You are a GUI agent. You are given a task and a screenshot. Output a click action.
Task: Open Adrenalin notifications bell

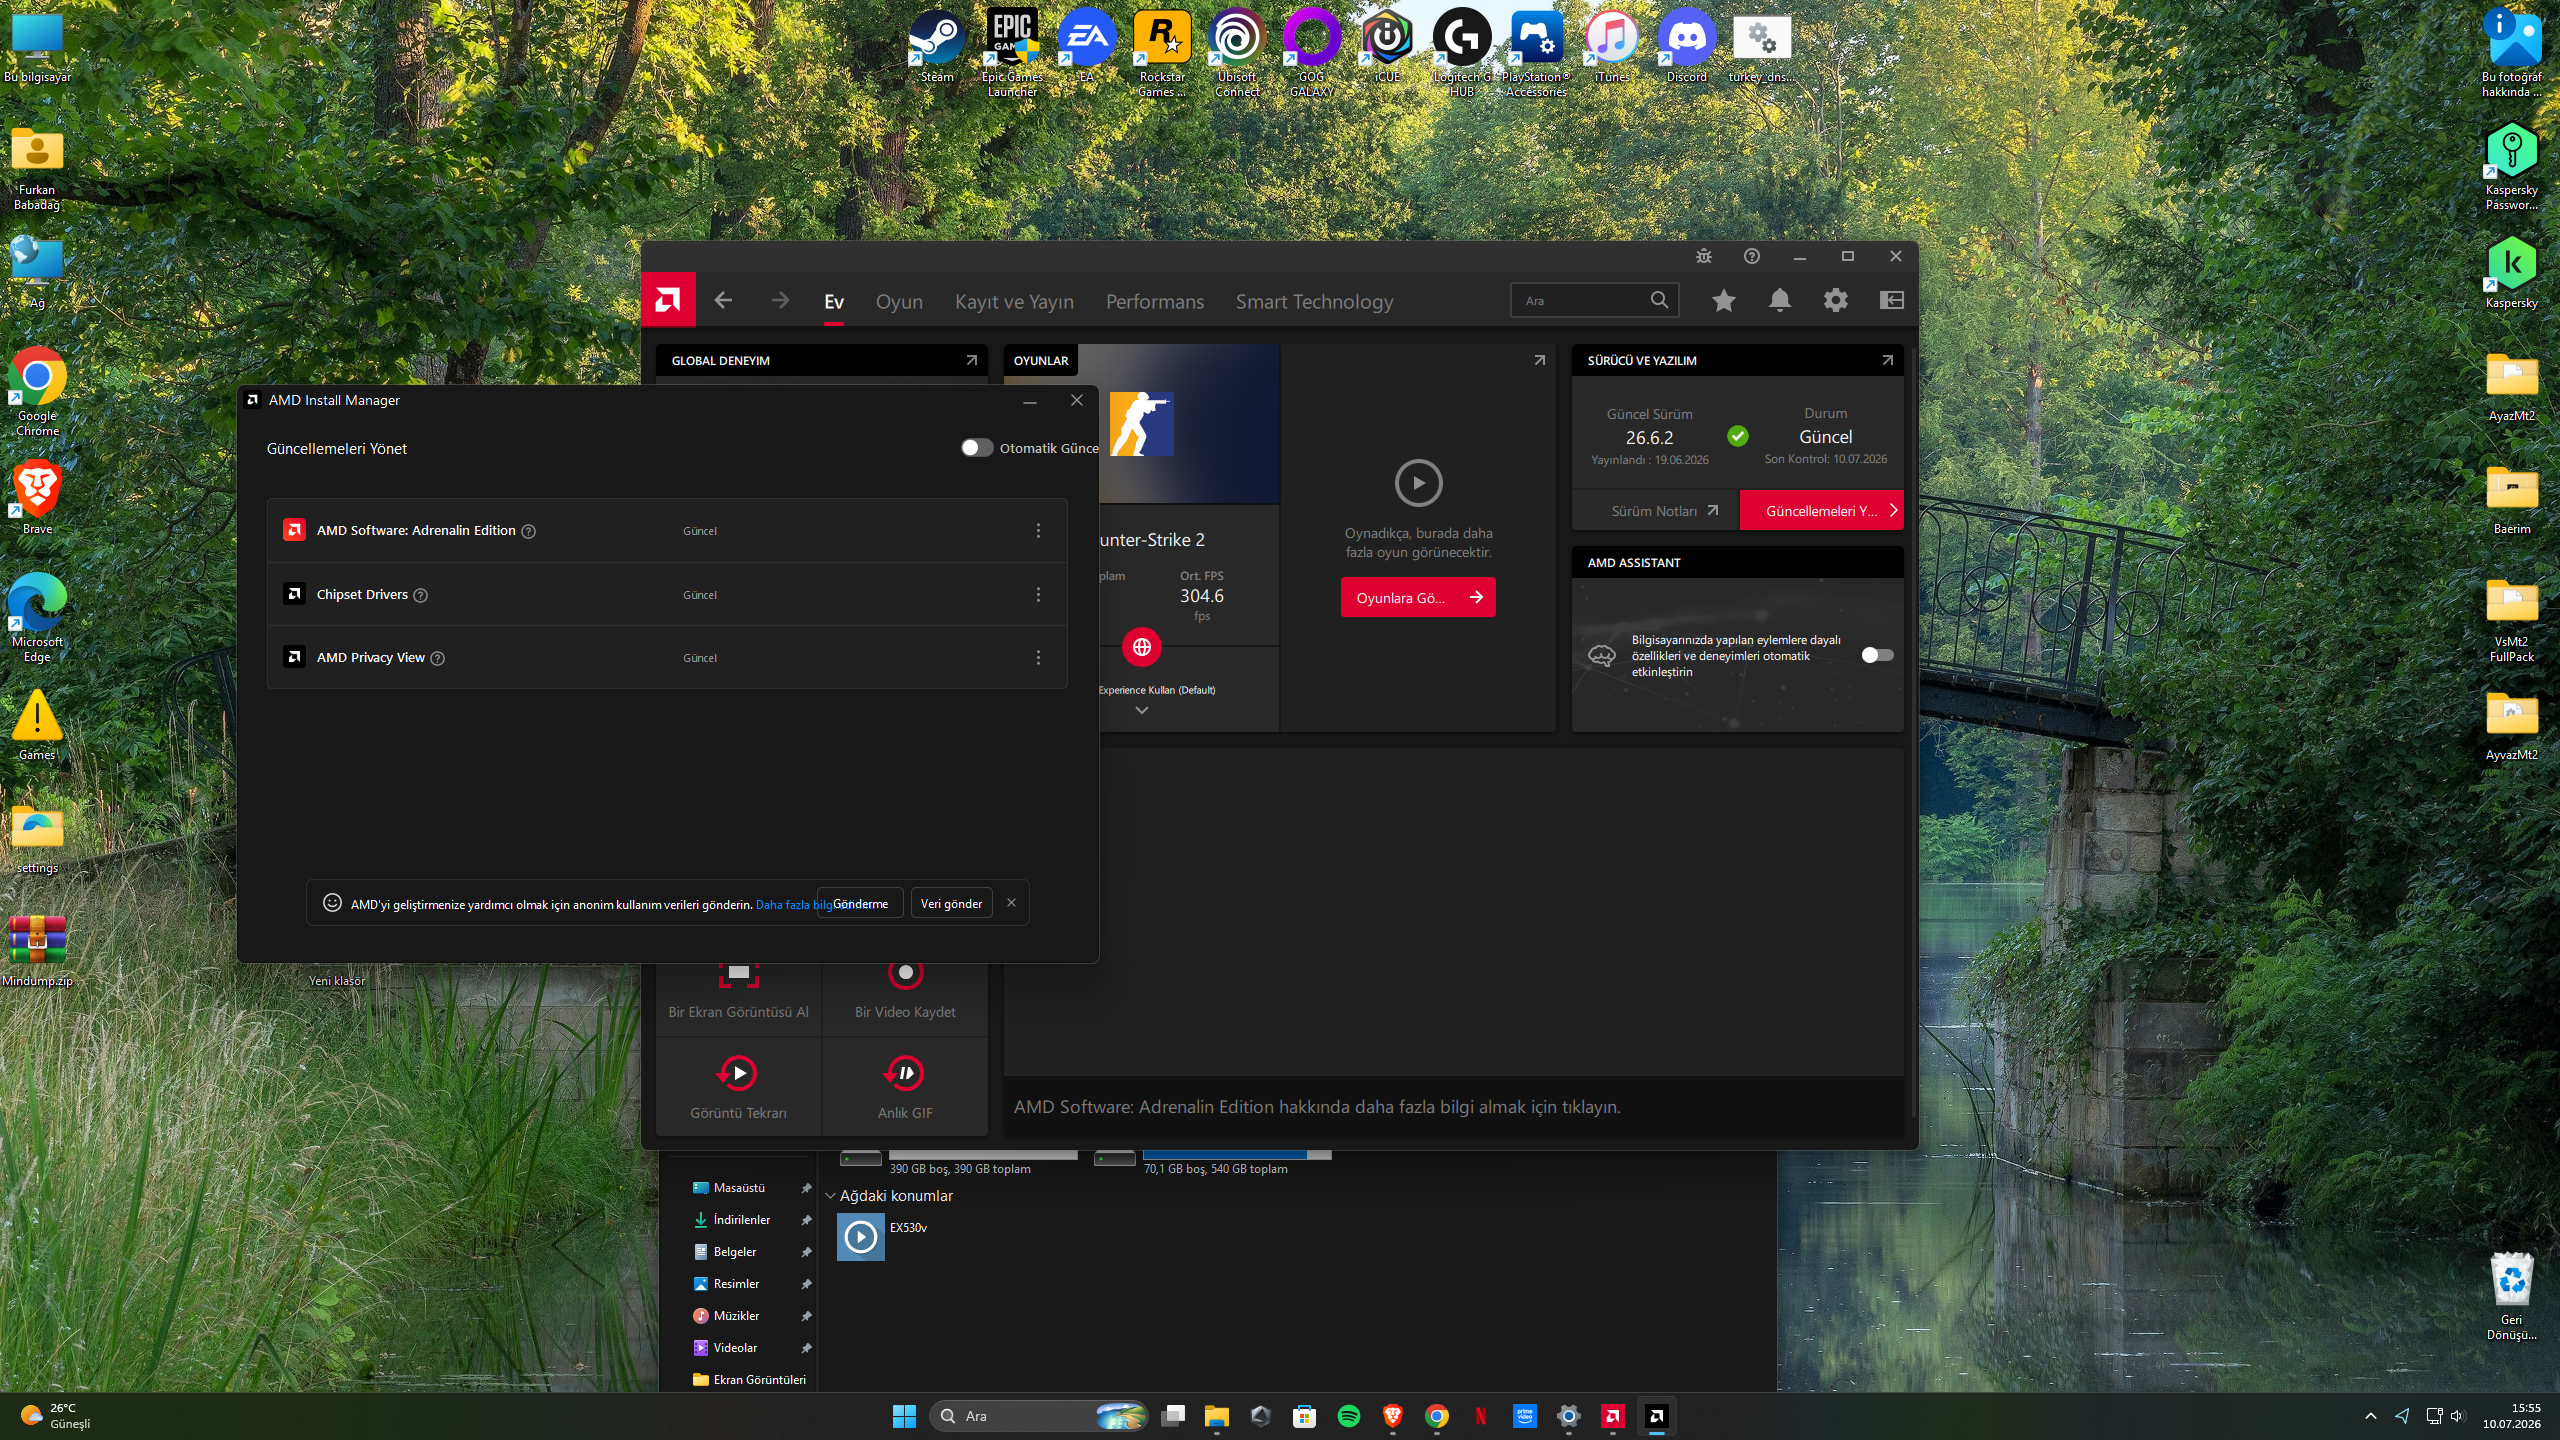click(x=1780, y=300)
